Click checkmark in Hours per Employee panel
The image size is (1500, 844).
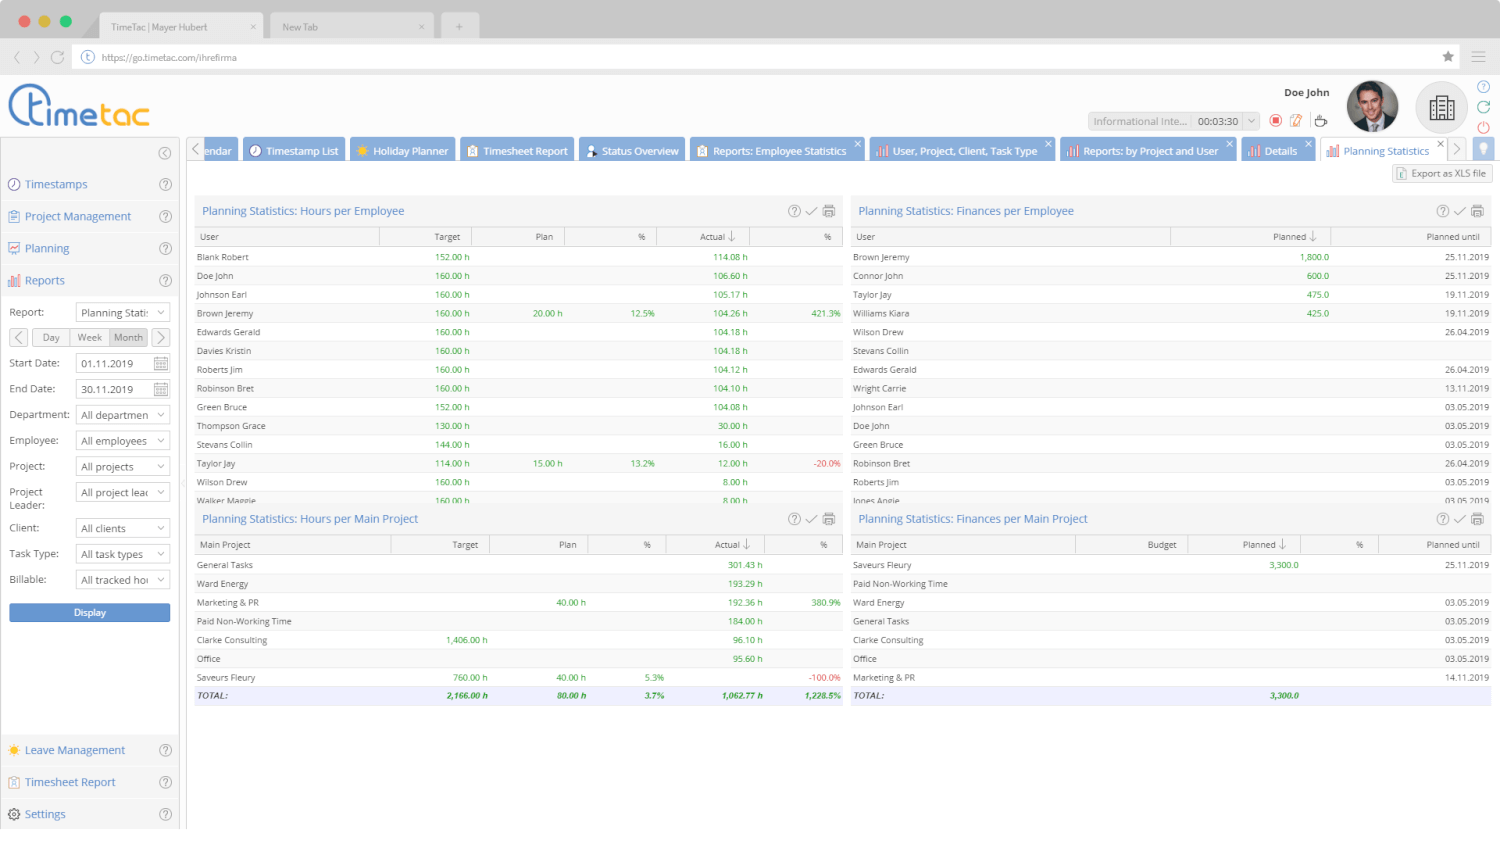coord(812,211)
